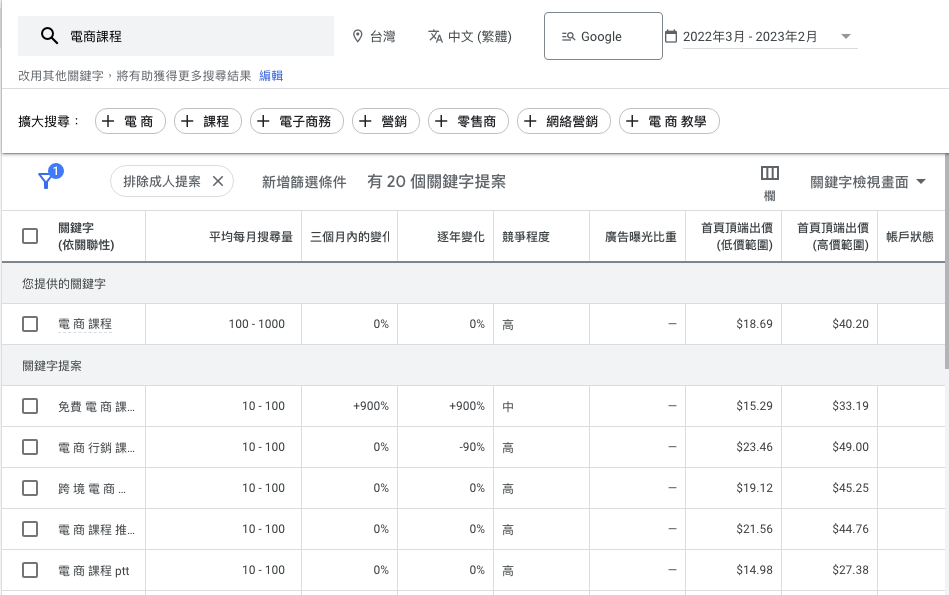Click the 電商 課程 keyword text

(85, 324)
